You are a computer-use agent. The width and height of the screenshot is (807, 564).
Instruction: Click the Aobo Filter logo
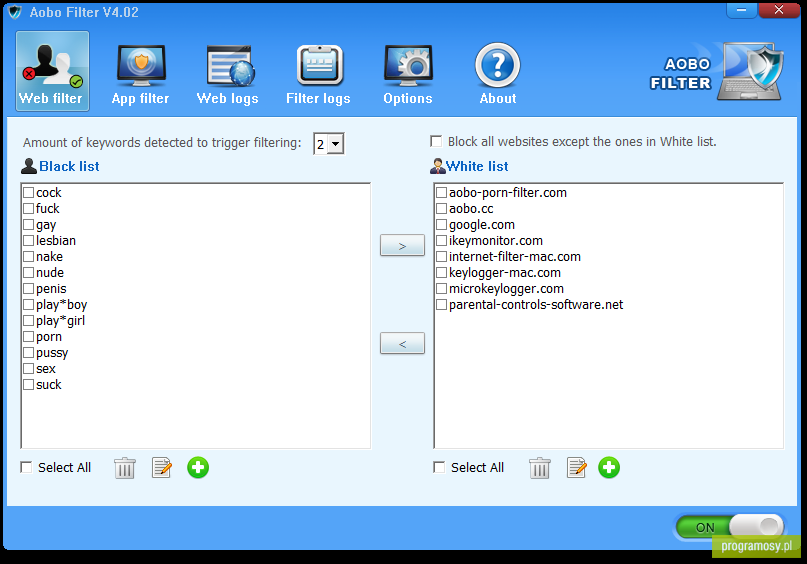716,72
